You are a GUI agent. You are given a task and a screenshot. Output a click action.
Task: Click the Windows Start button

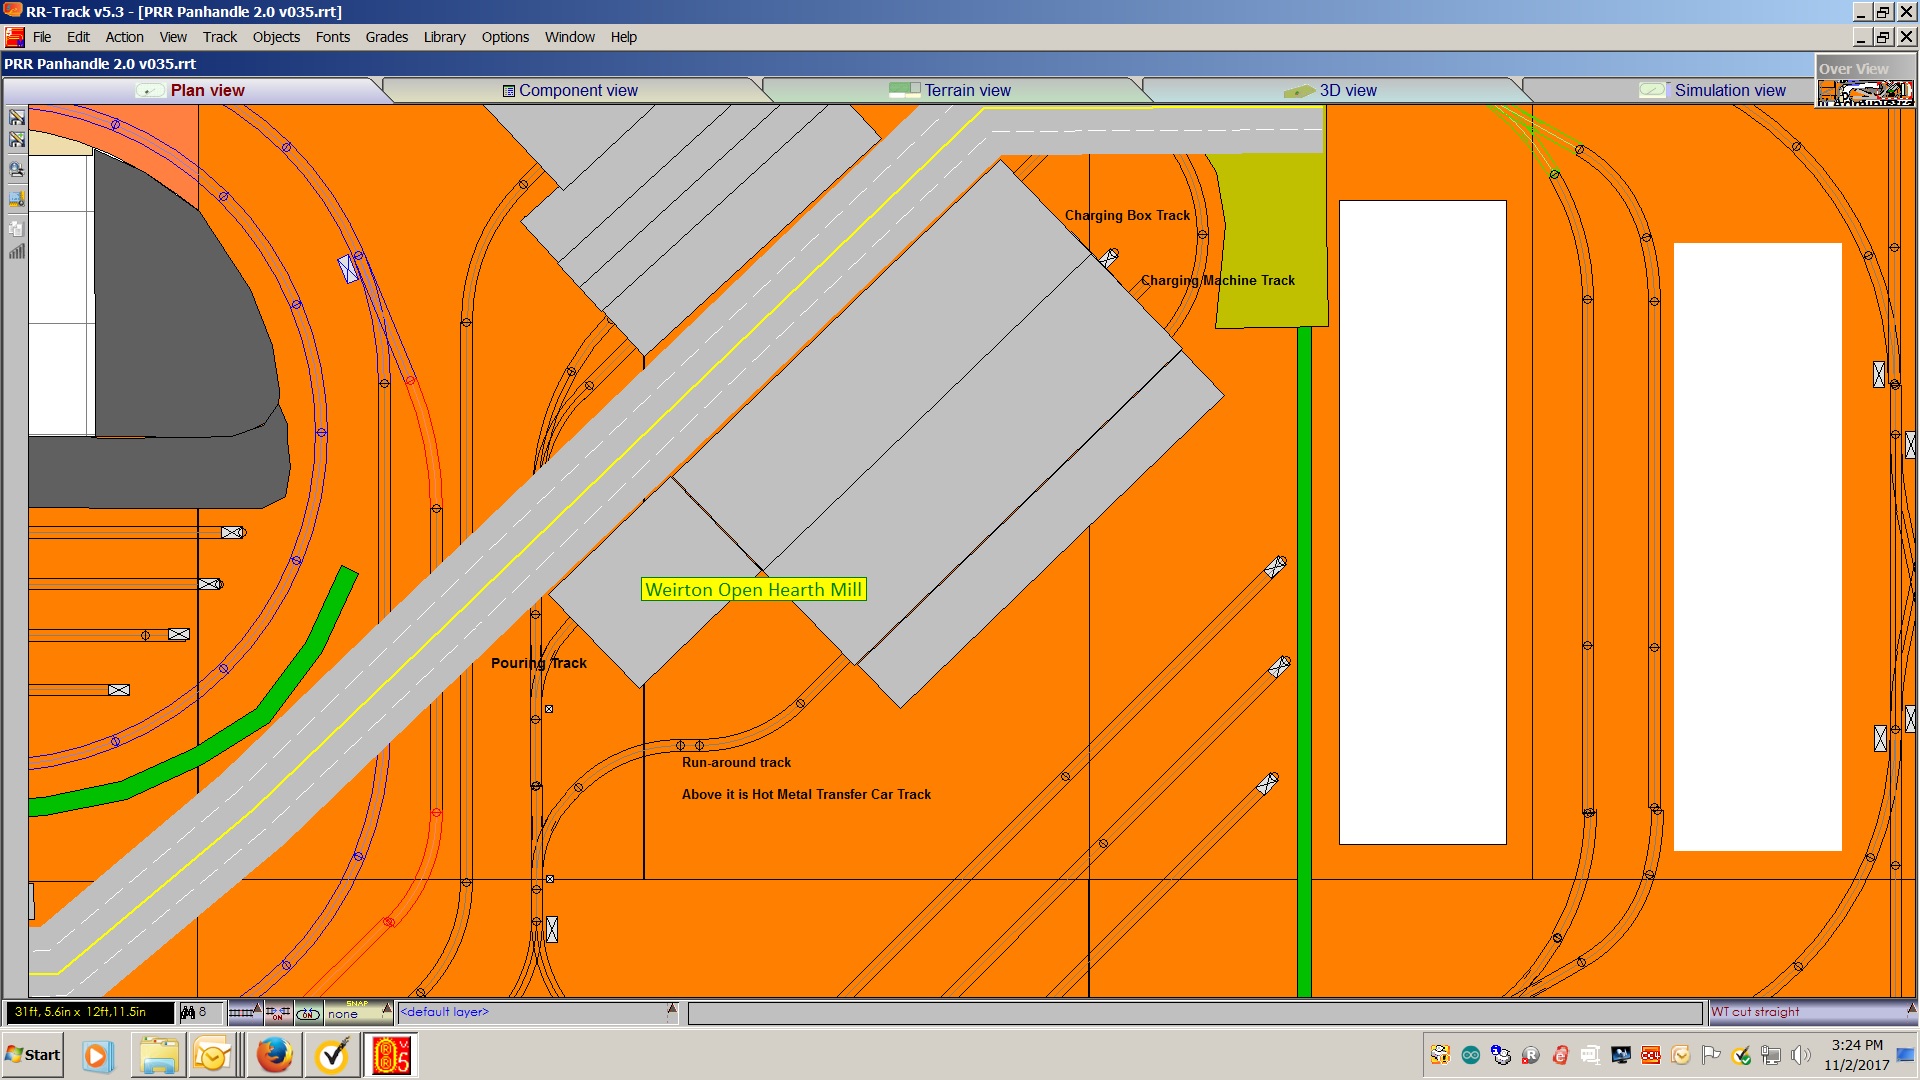click(x=33, y=1055)
